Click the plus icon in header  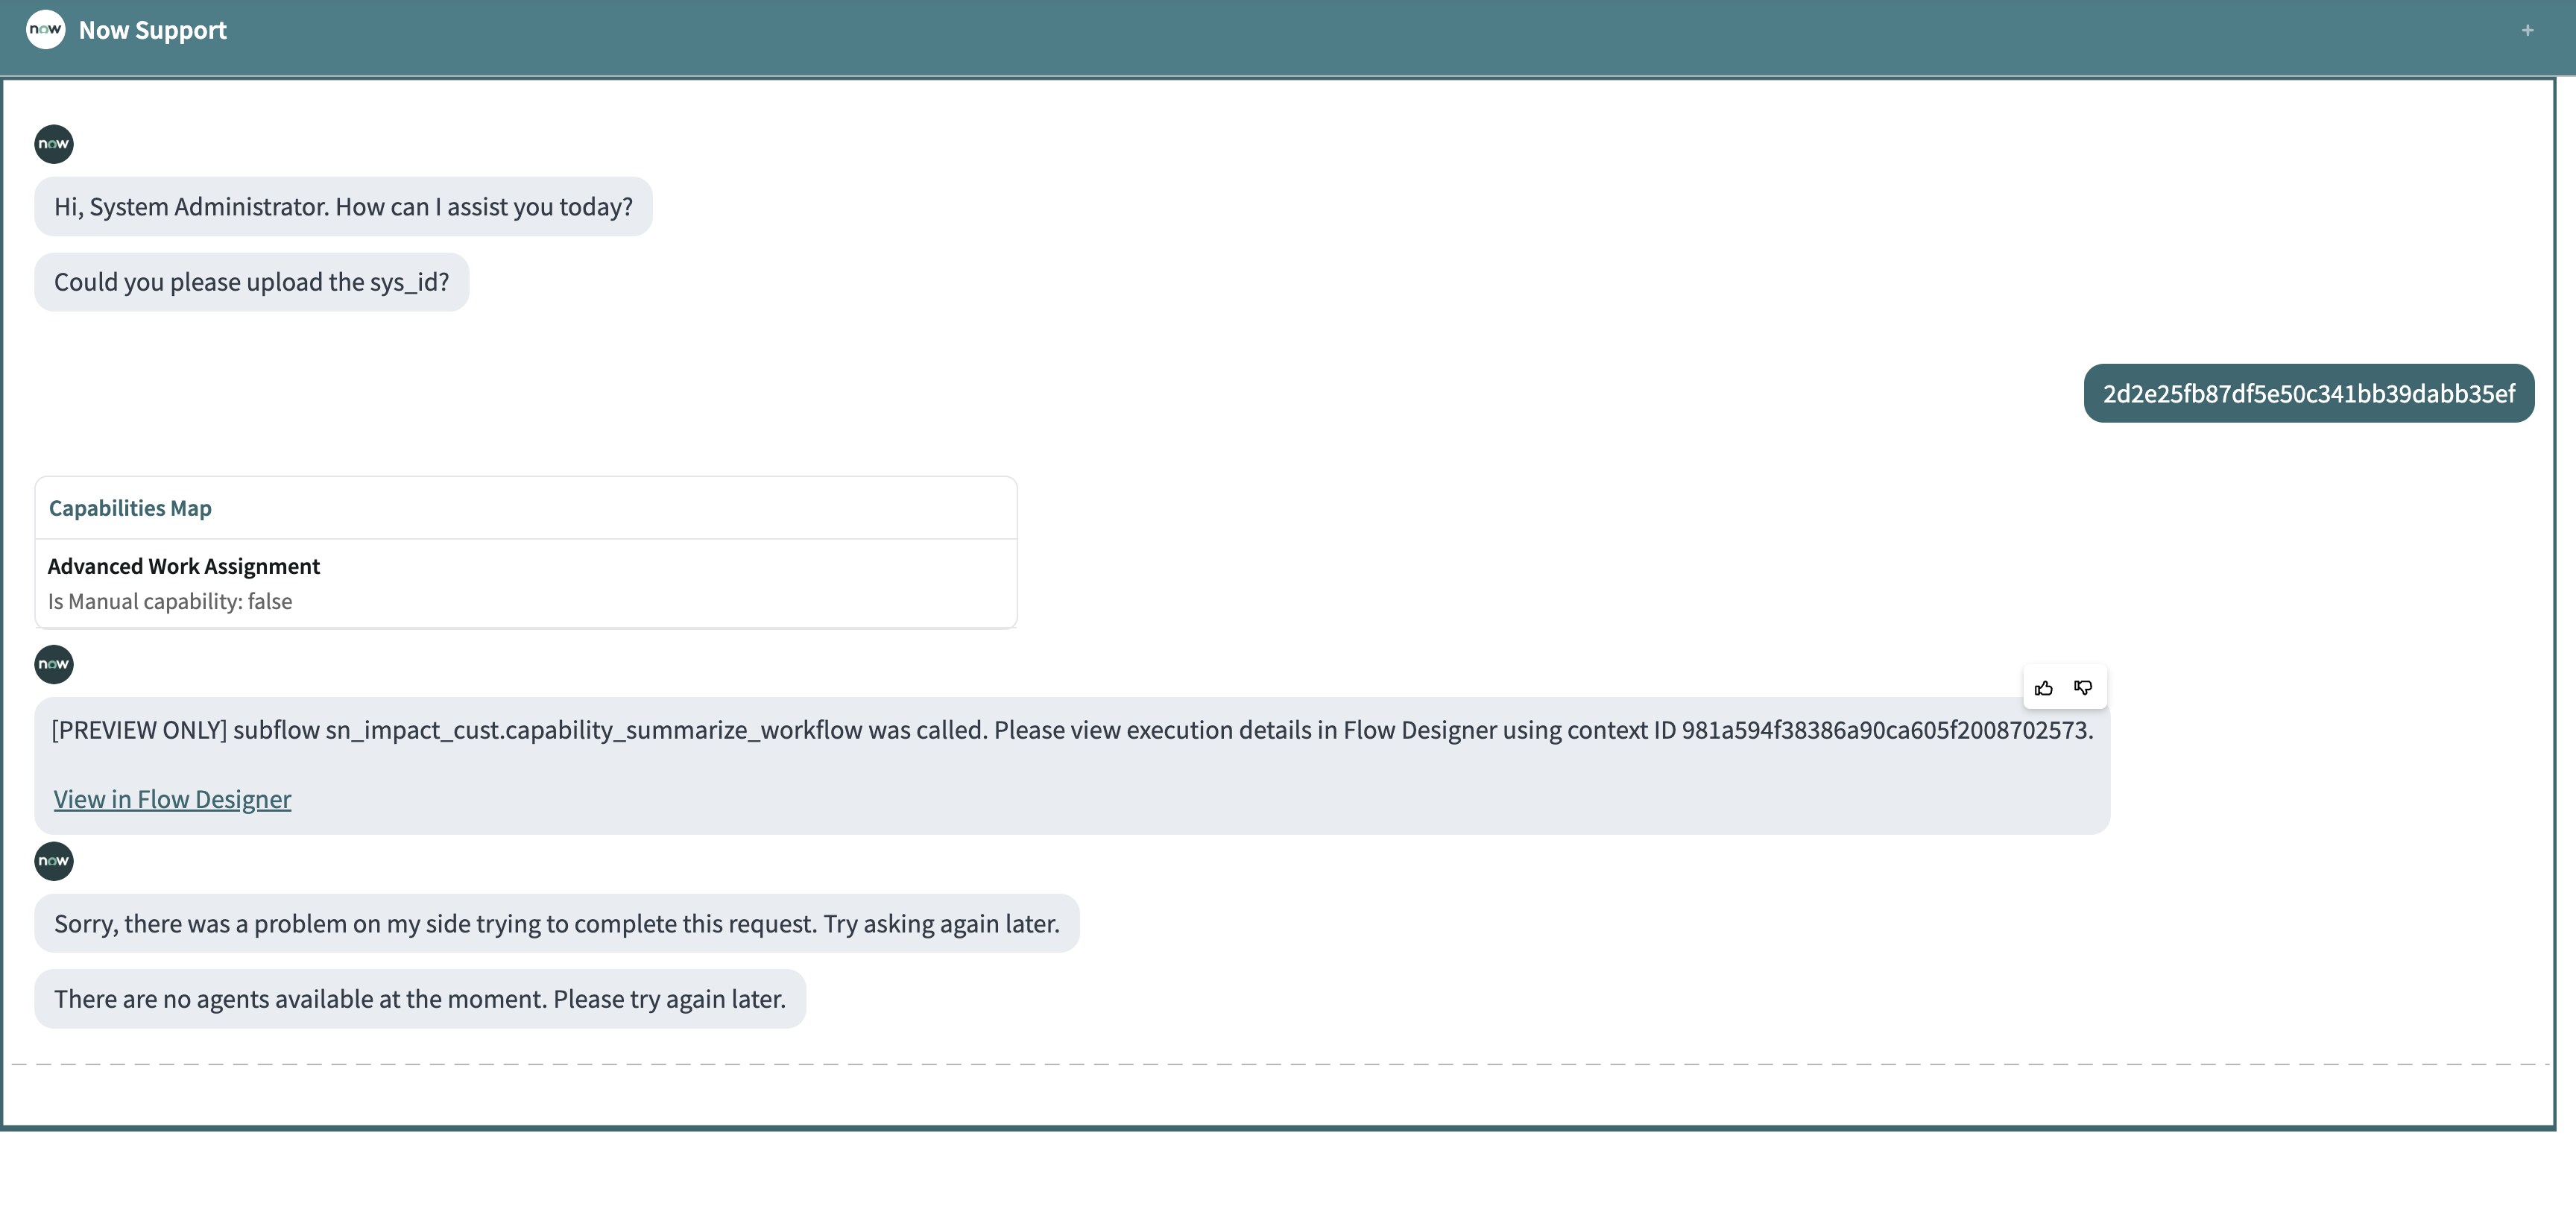pyautogui.click(x=2527, y=31)
